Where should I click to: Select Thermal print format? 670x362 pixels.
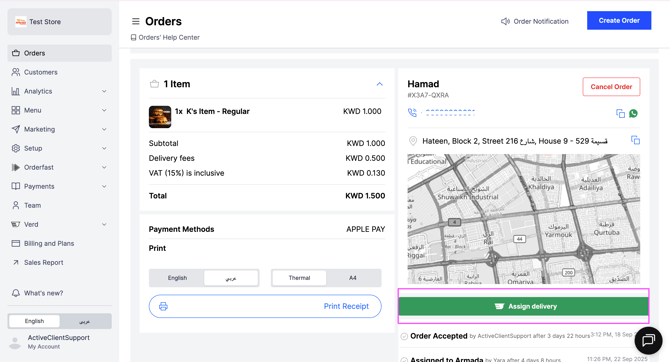299,278
